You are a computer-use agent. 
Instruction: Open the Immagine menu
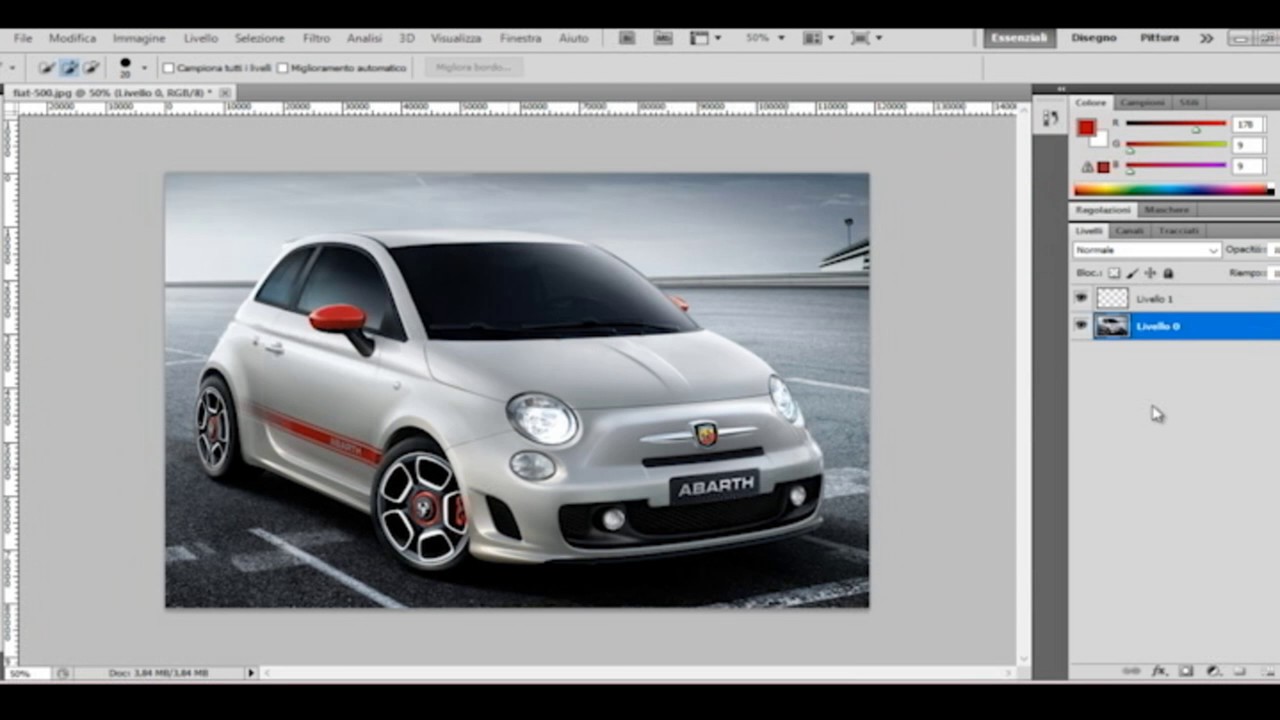click(139, 38)
